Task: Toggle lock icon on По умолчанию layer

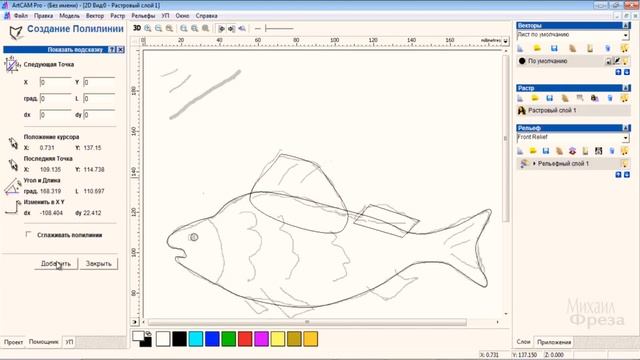Action: point(608,61)
